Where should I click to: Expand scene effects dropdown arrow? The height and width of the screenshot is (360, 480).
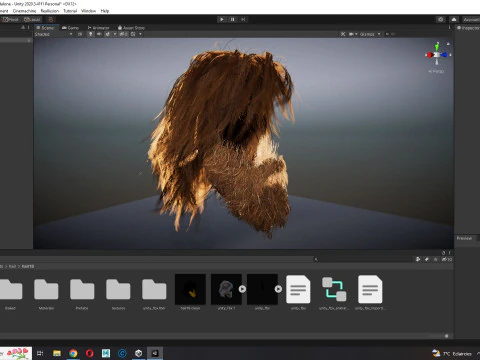point(115,34)
